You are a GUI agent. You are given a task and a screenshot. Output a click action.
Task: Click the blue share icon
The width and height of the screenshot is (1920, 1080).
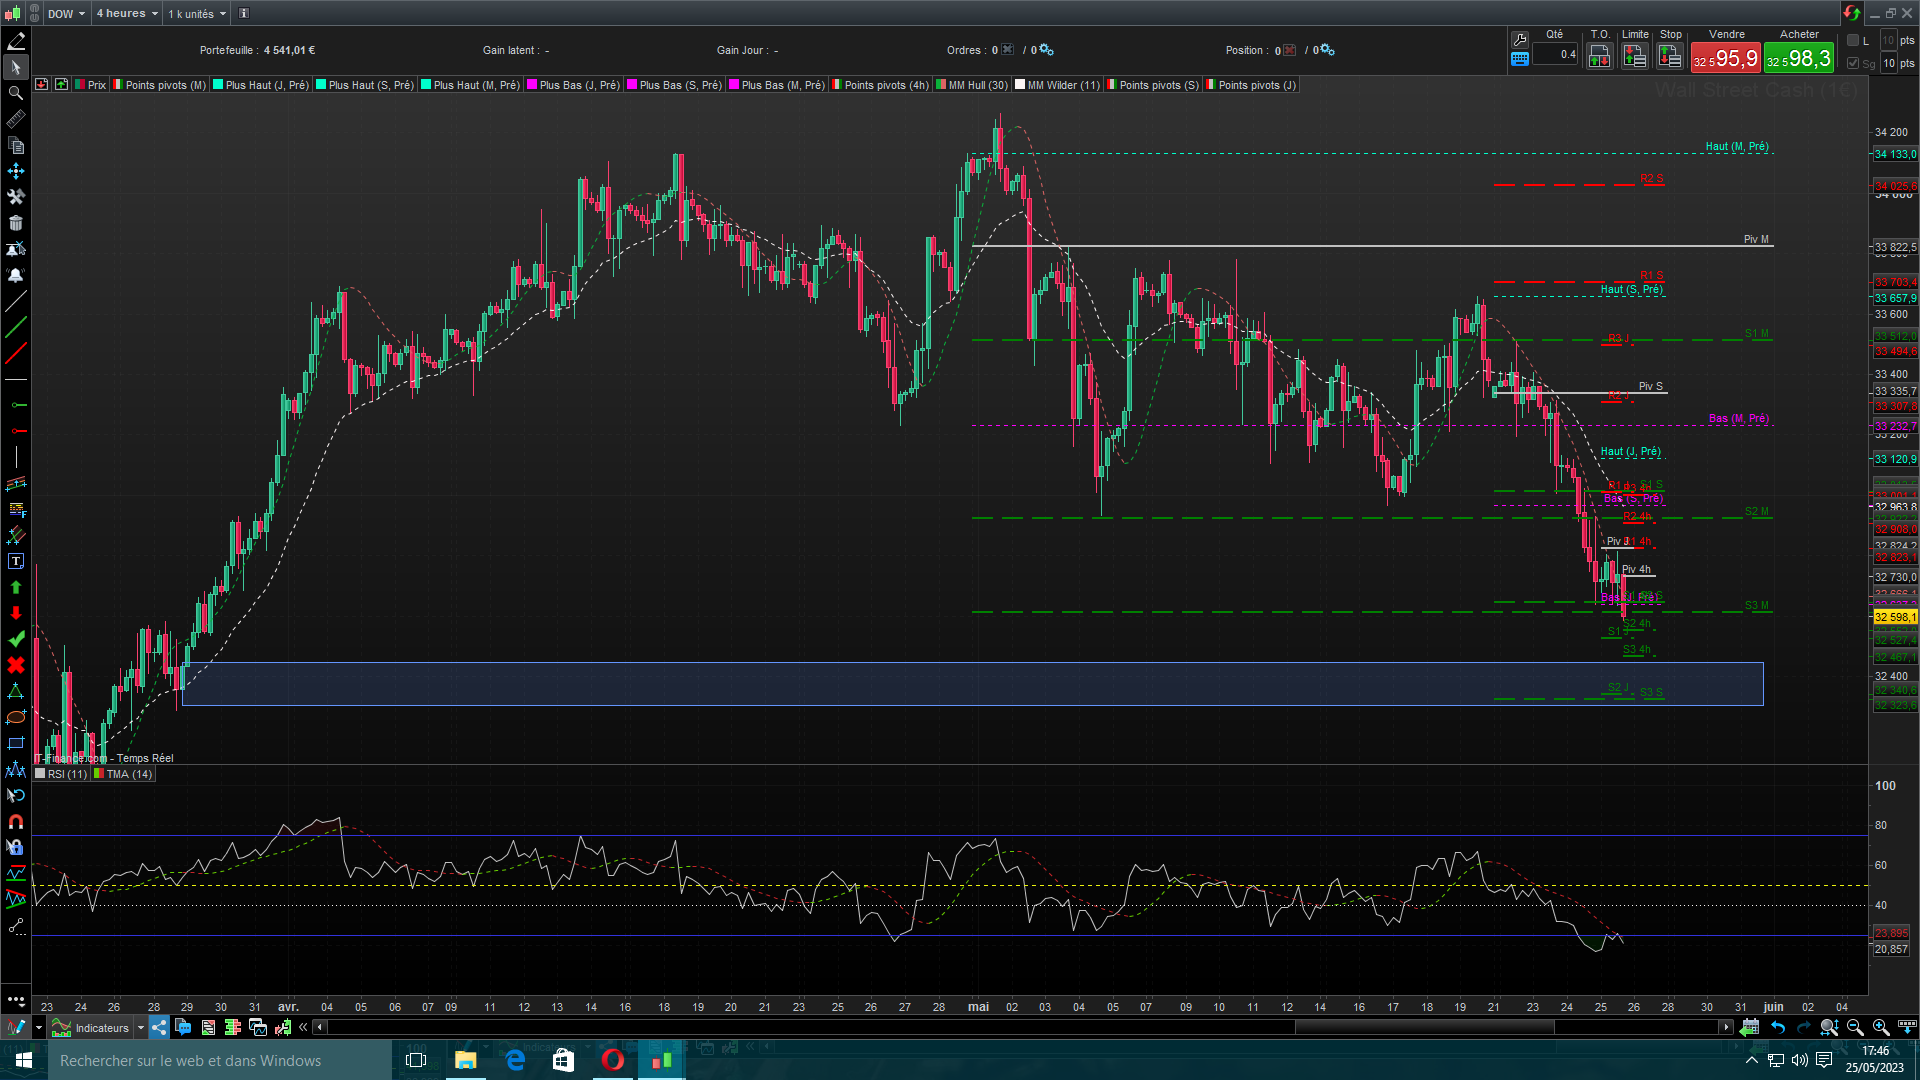pos(159,1027)
